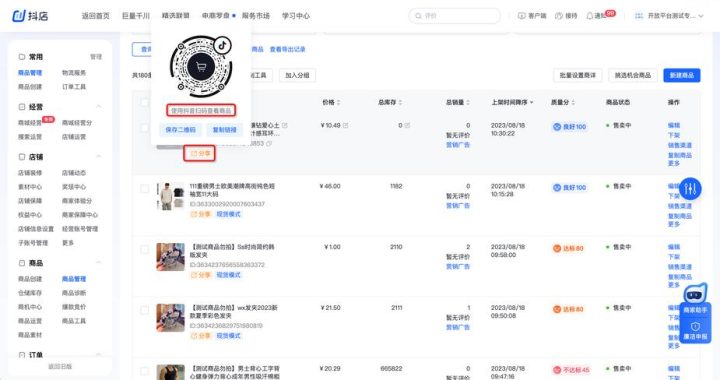Click the 商品 section icon in sidebar
The width and height of the screenshot is (720, 380).
click(22, 263)
